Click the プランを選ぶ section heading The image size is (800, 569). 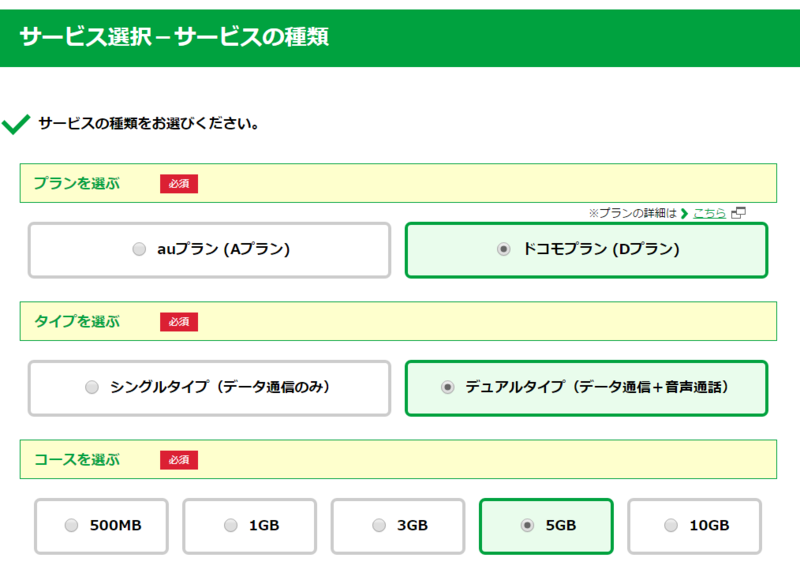(77, 183)
